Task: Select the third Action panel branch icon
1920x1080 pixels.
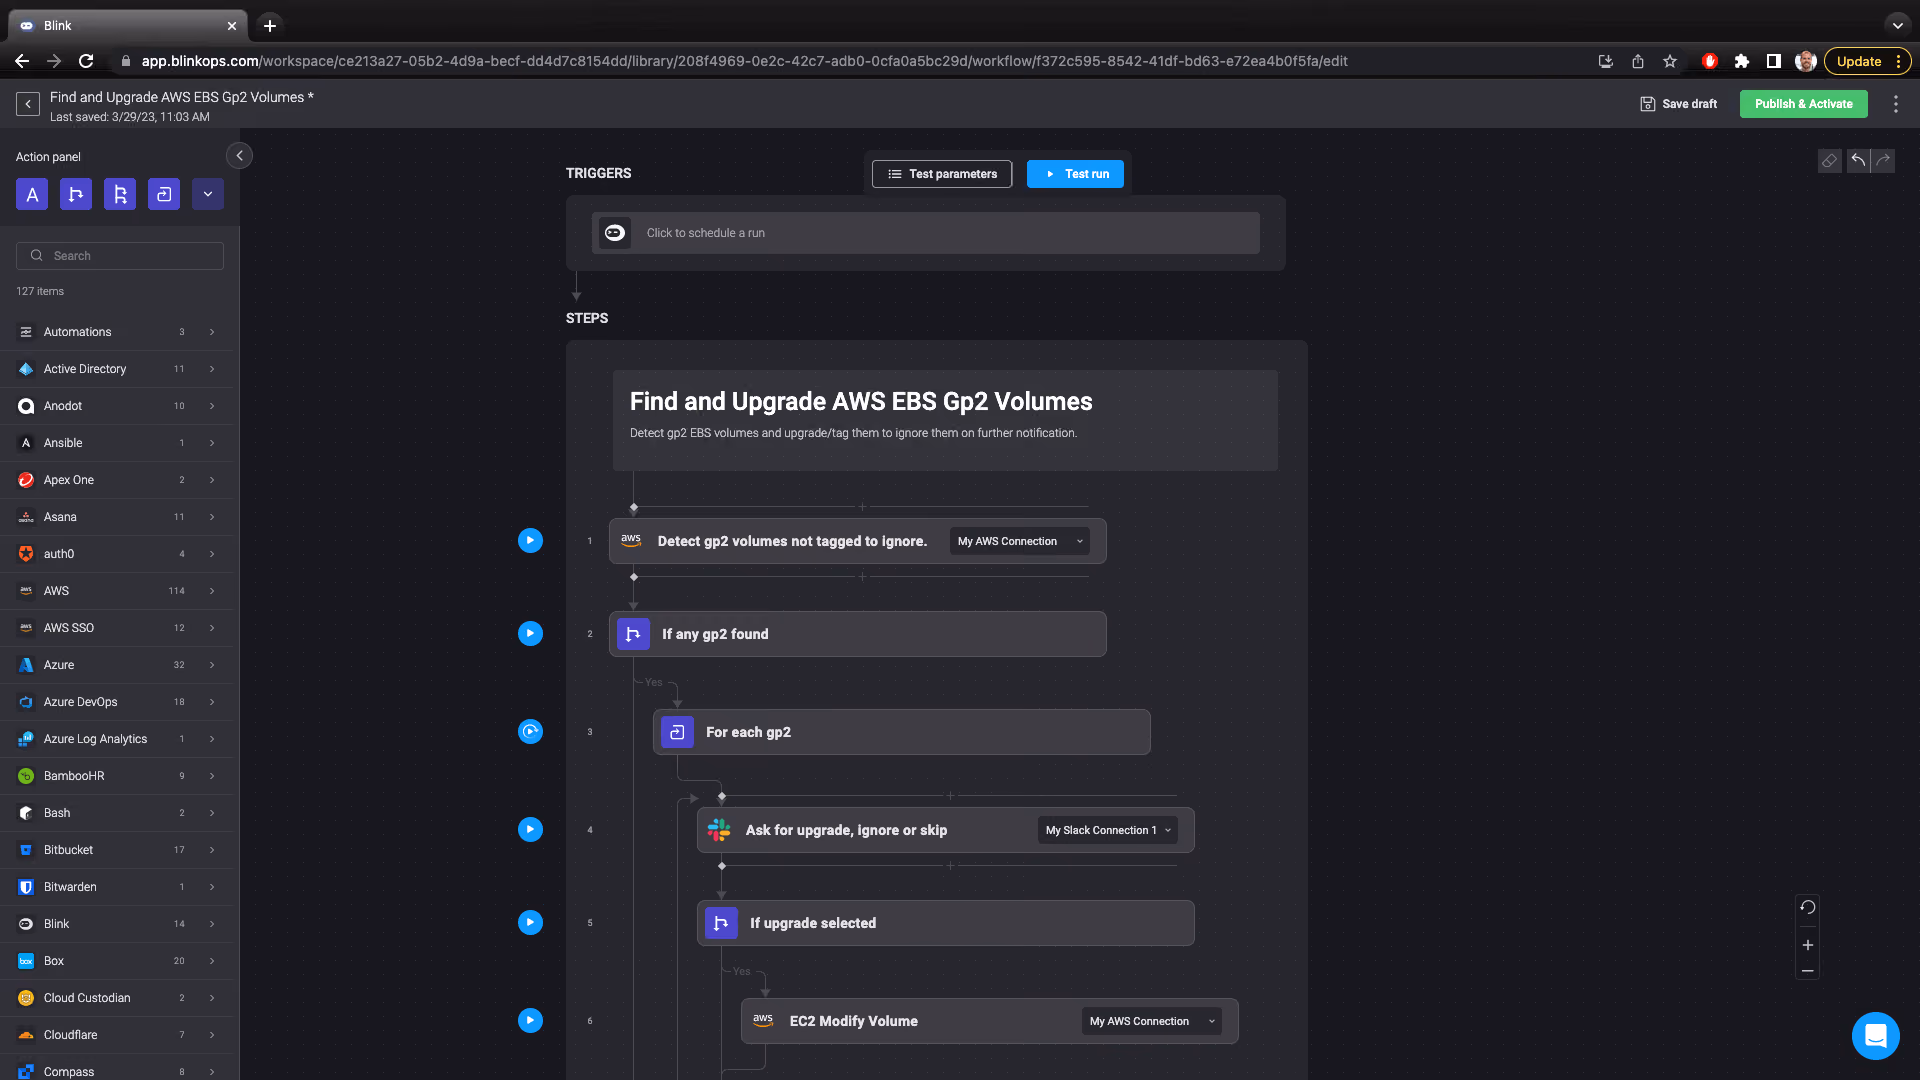Action: (x=120, y=194)
